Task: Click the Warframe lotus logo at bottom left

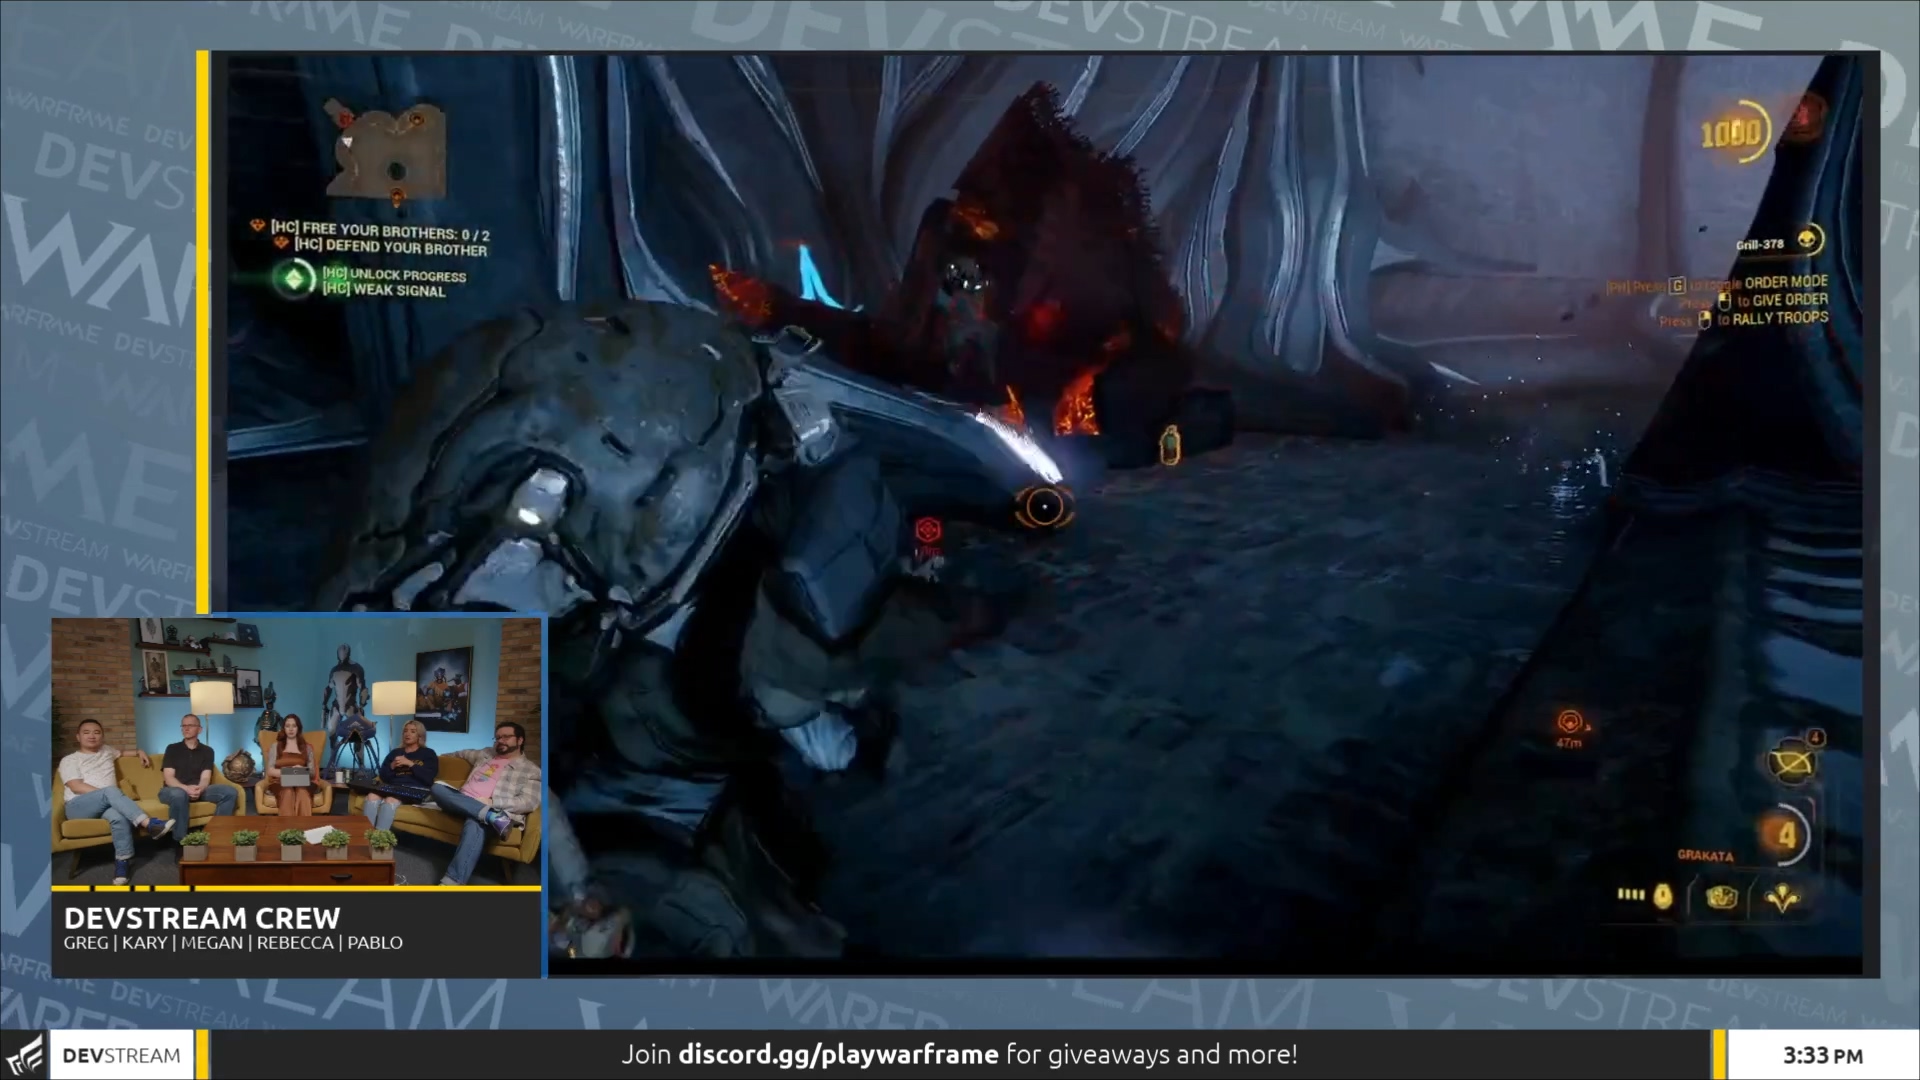Action: coord(24,1055)
